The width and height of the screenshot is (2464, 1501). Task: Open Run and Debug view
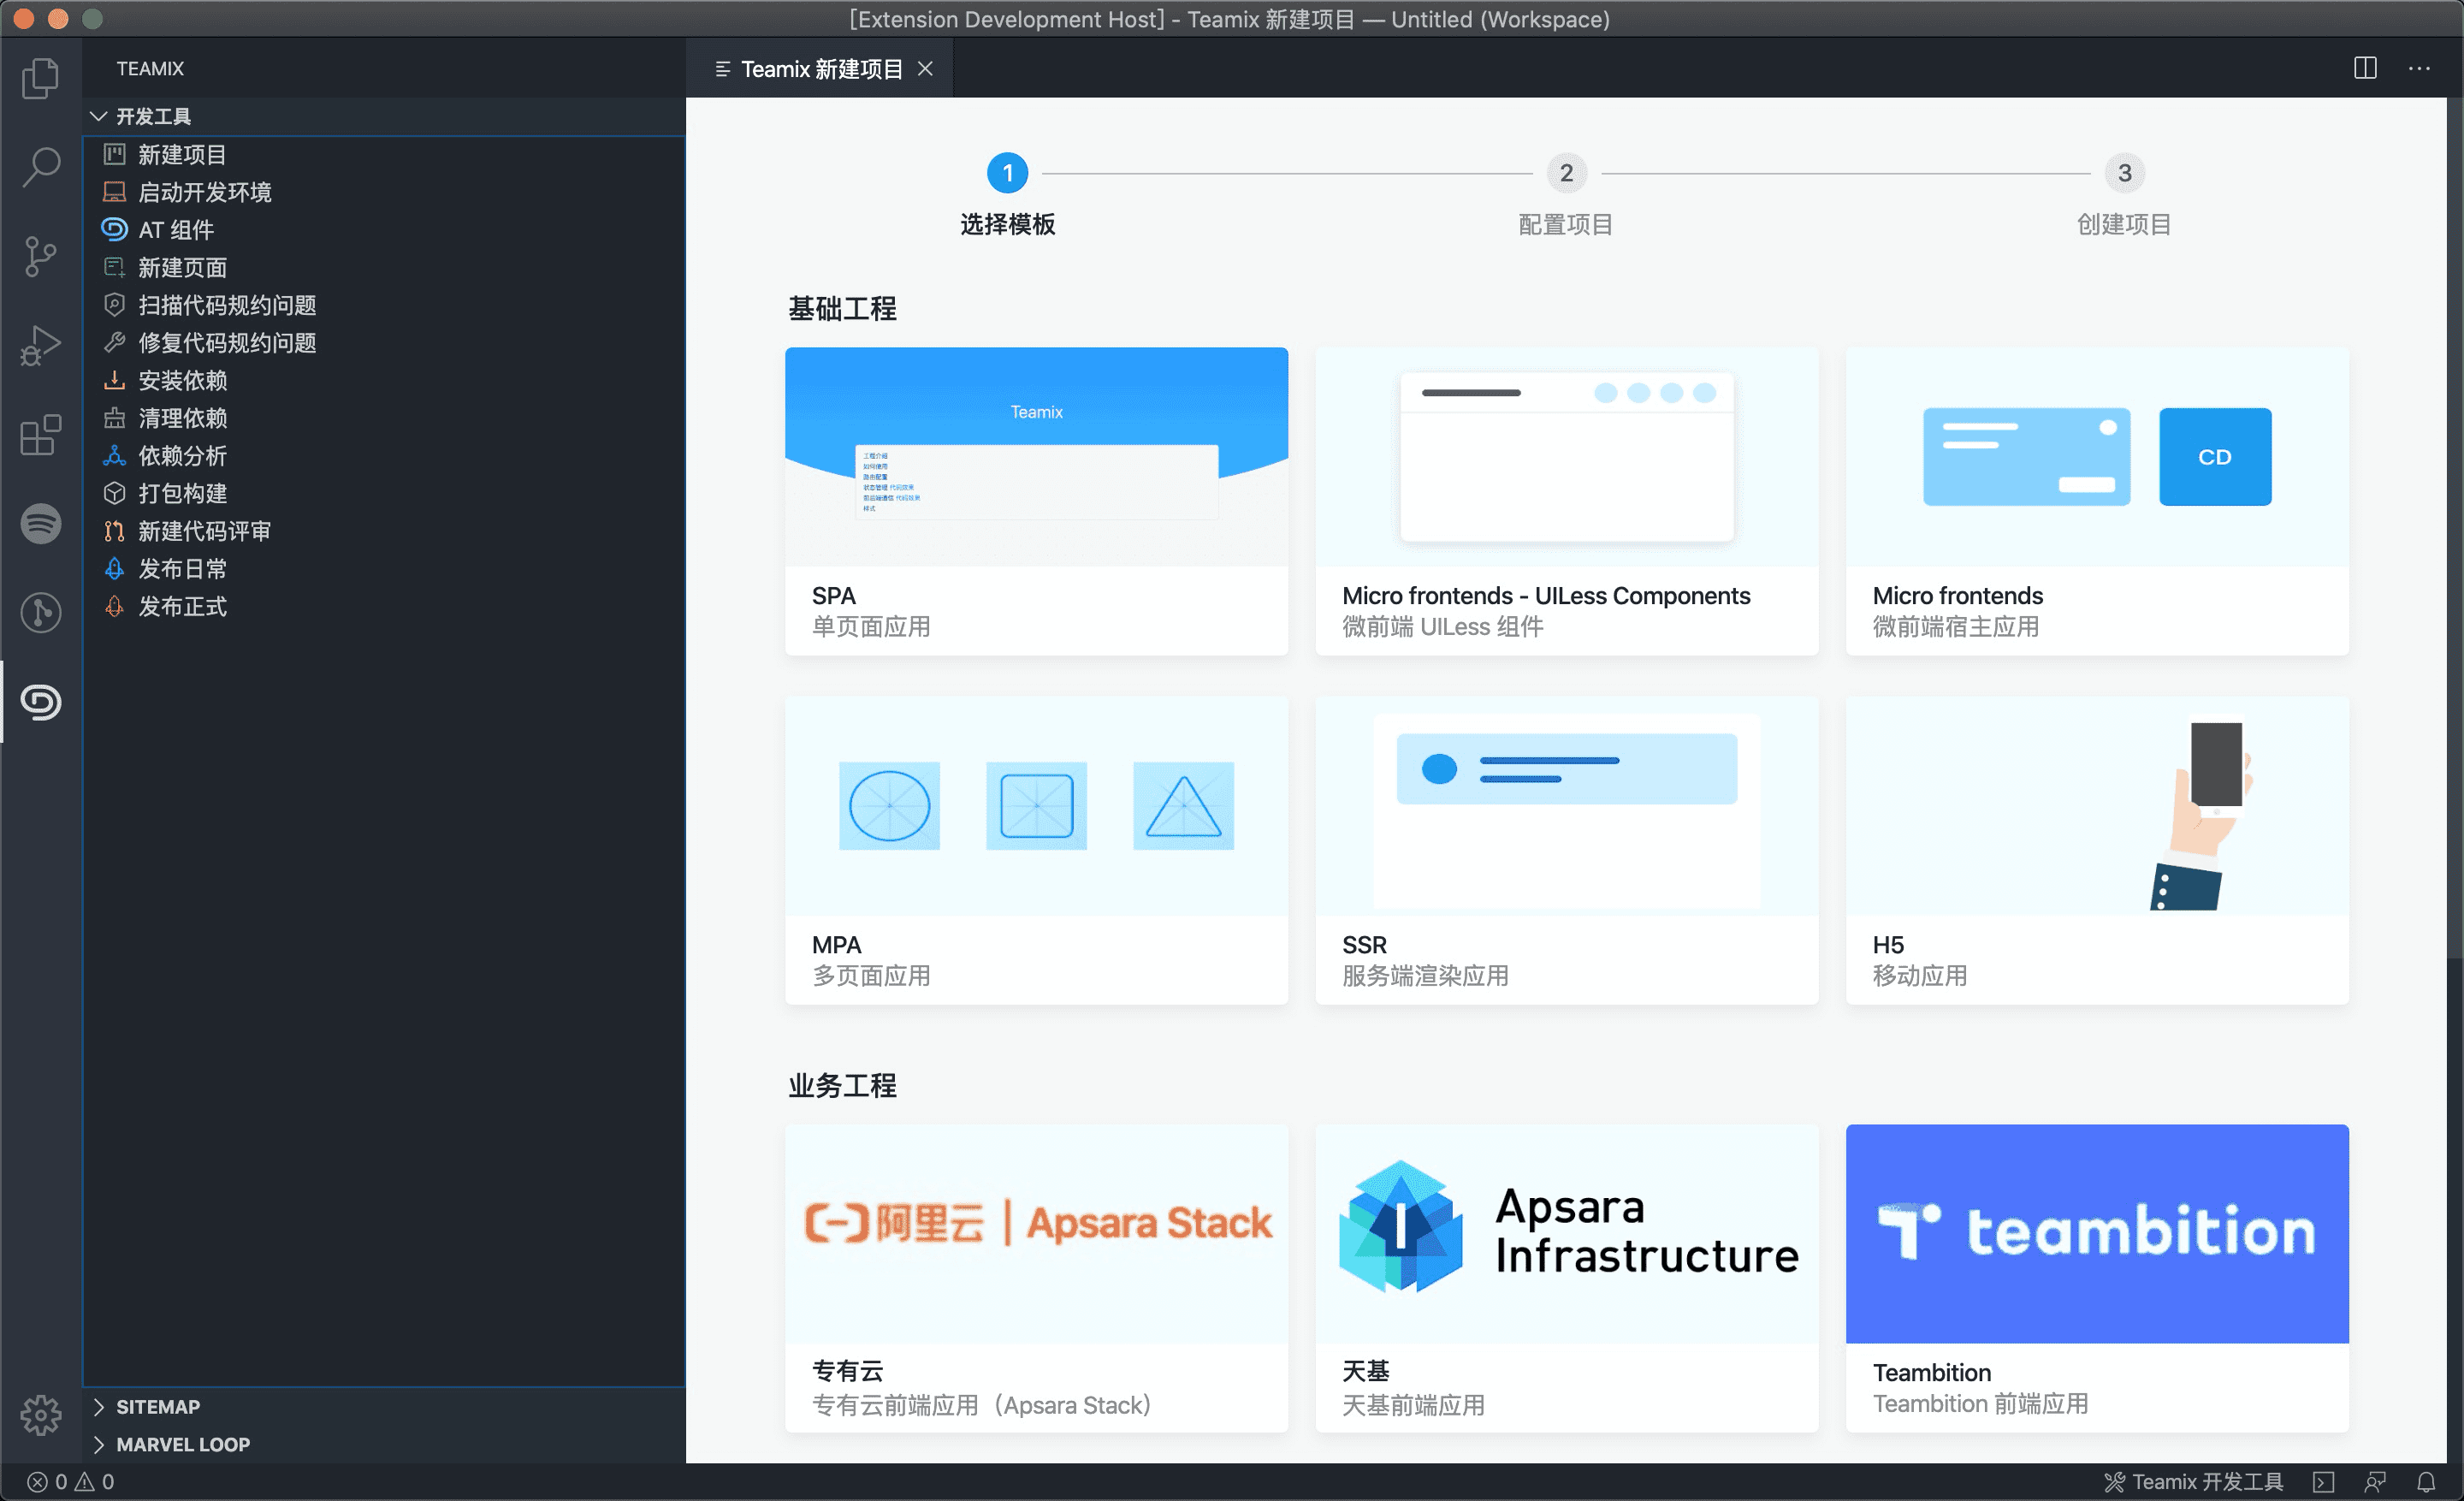[x=40, y=346]
